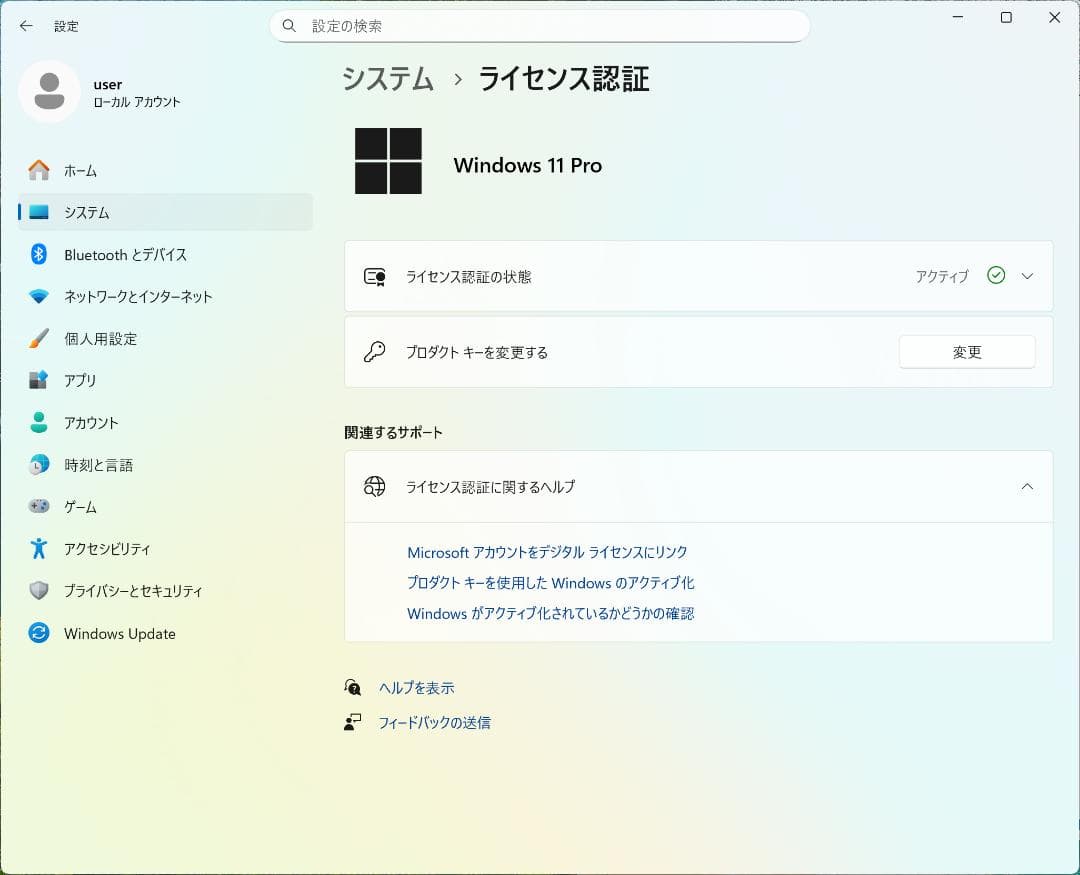Click the back arrow navigation icon
Screen dimensions: 1080x875
(26, 26)
